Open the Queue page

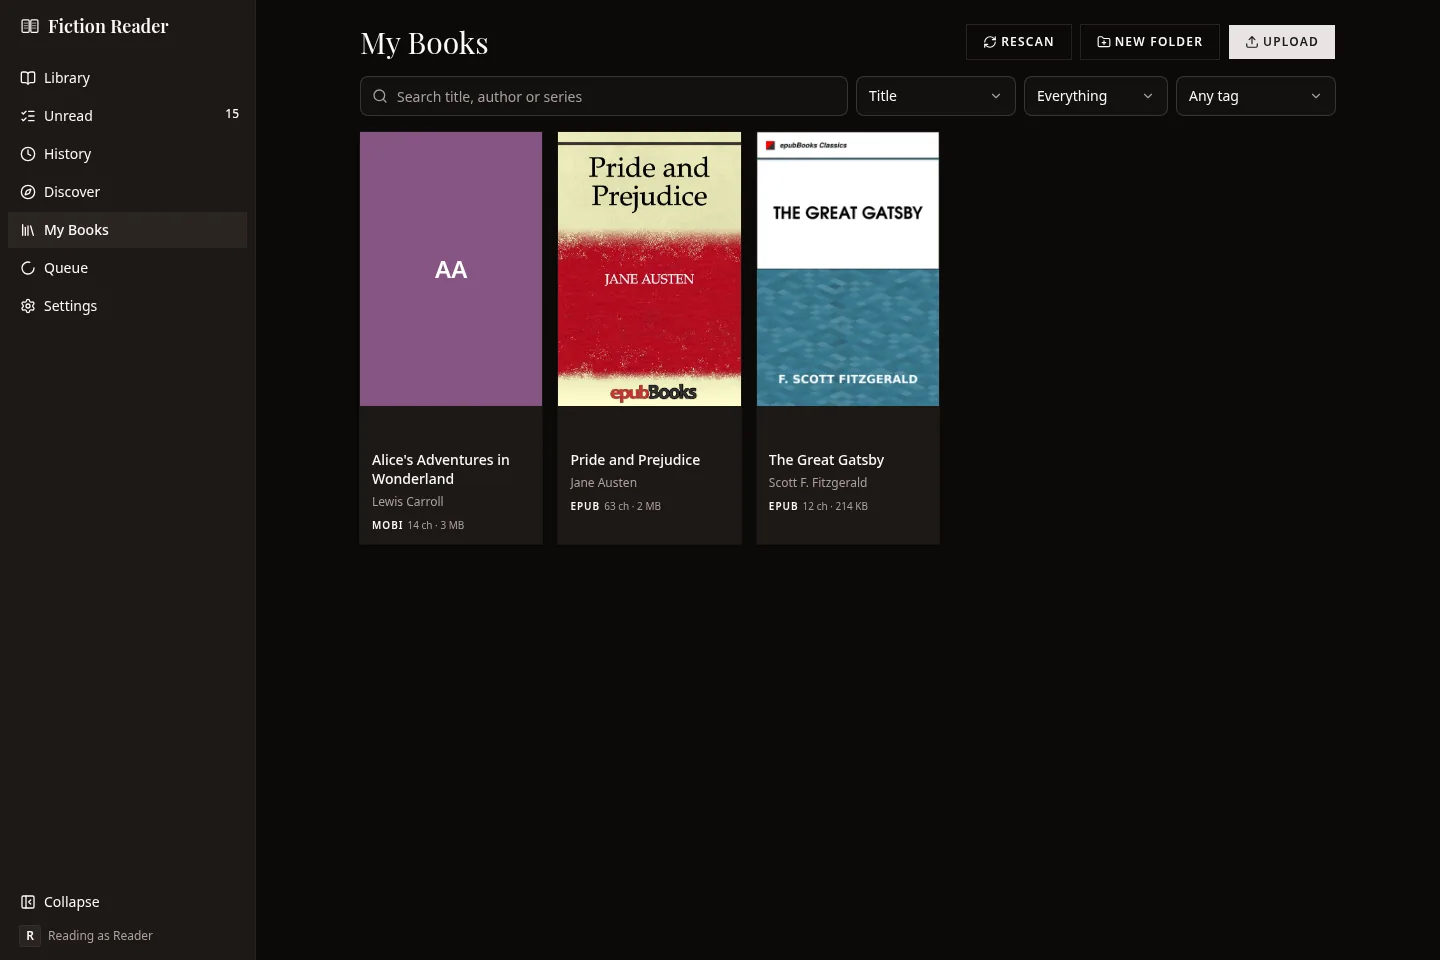(x=128, y=268)
